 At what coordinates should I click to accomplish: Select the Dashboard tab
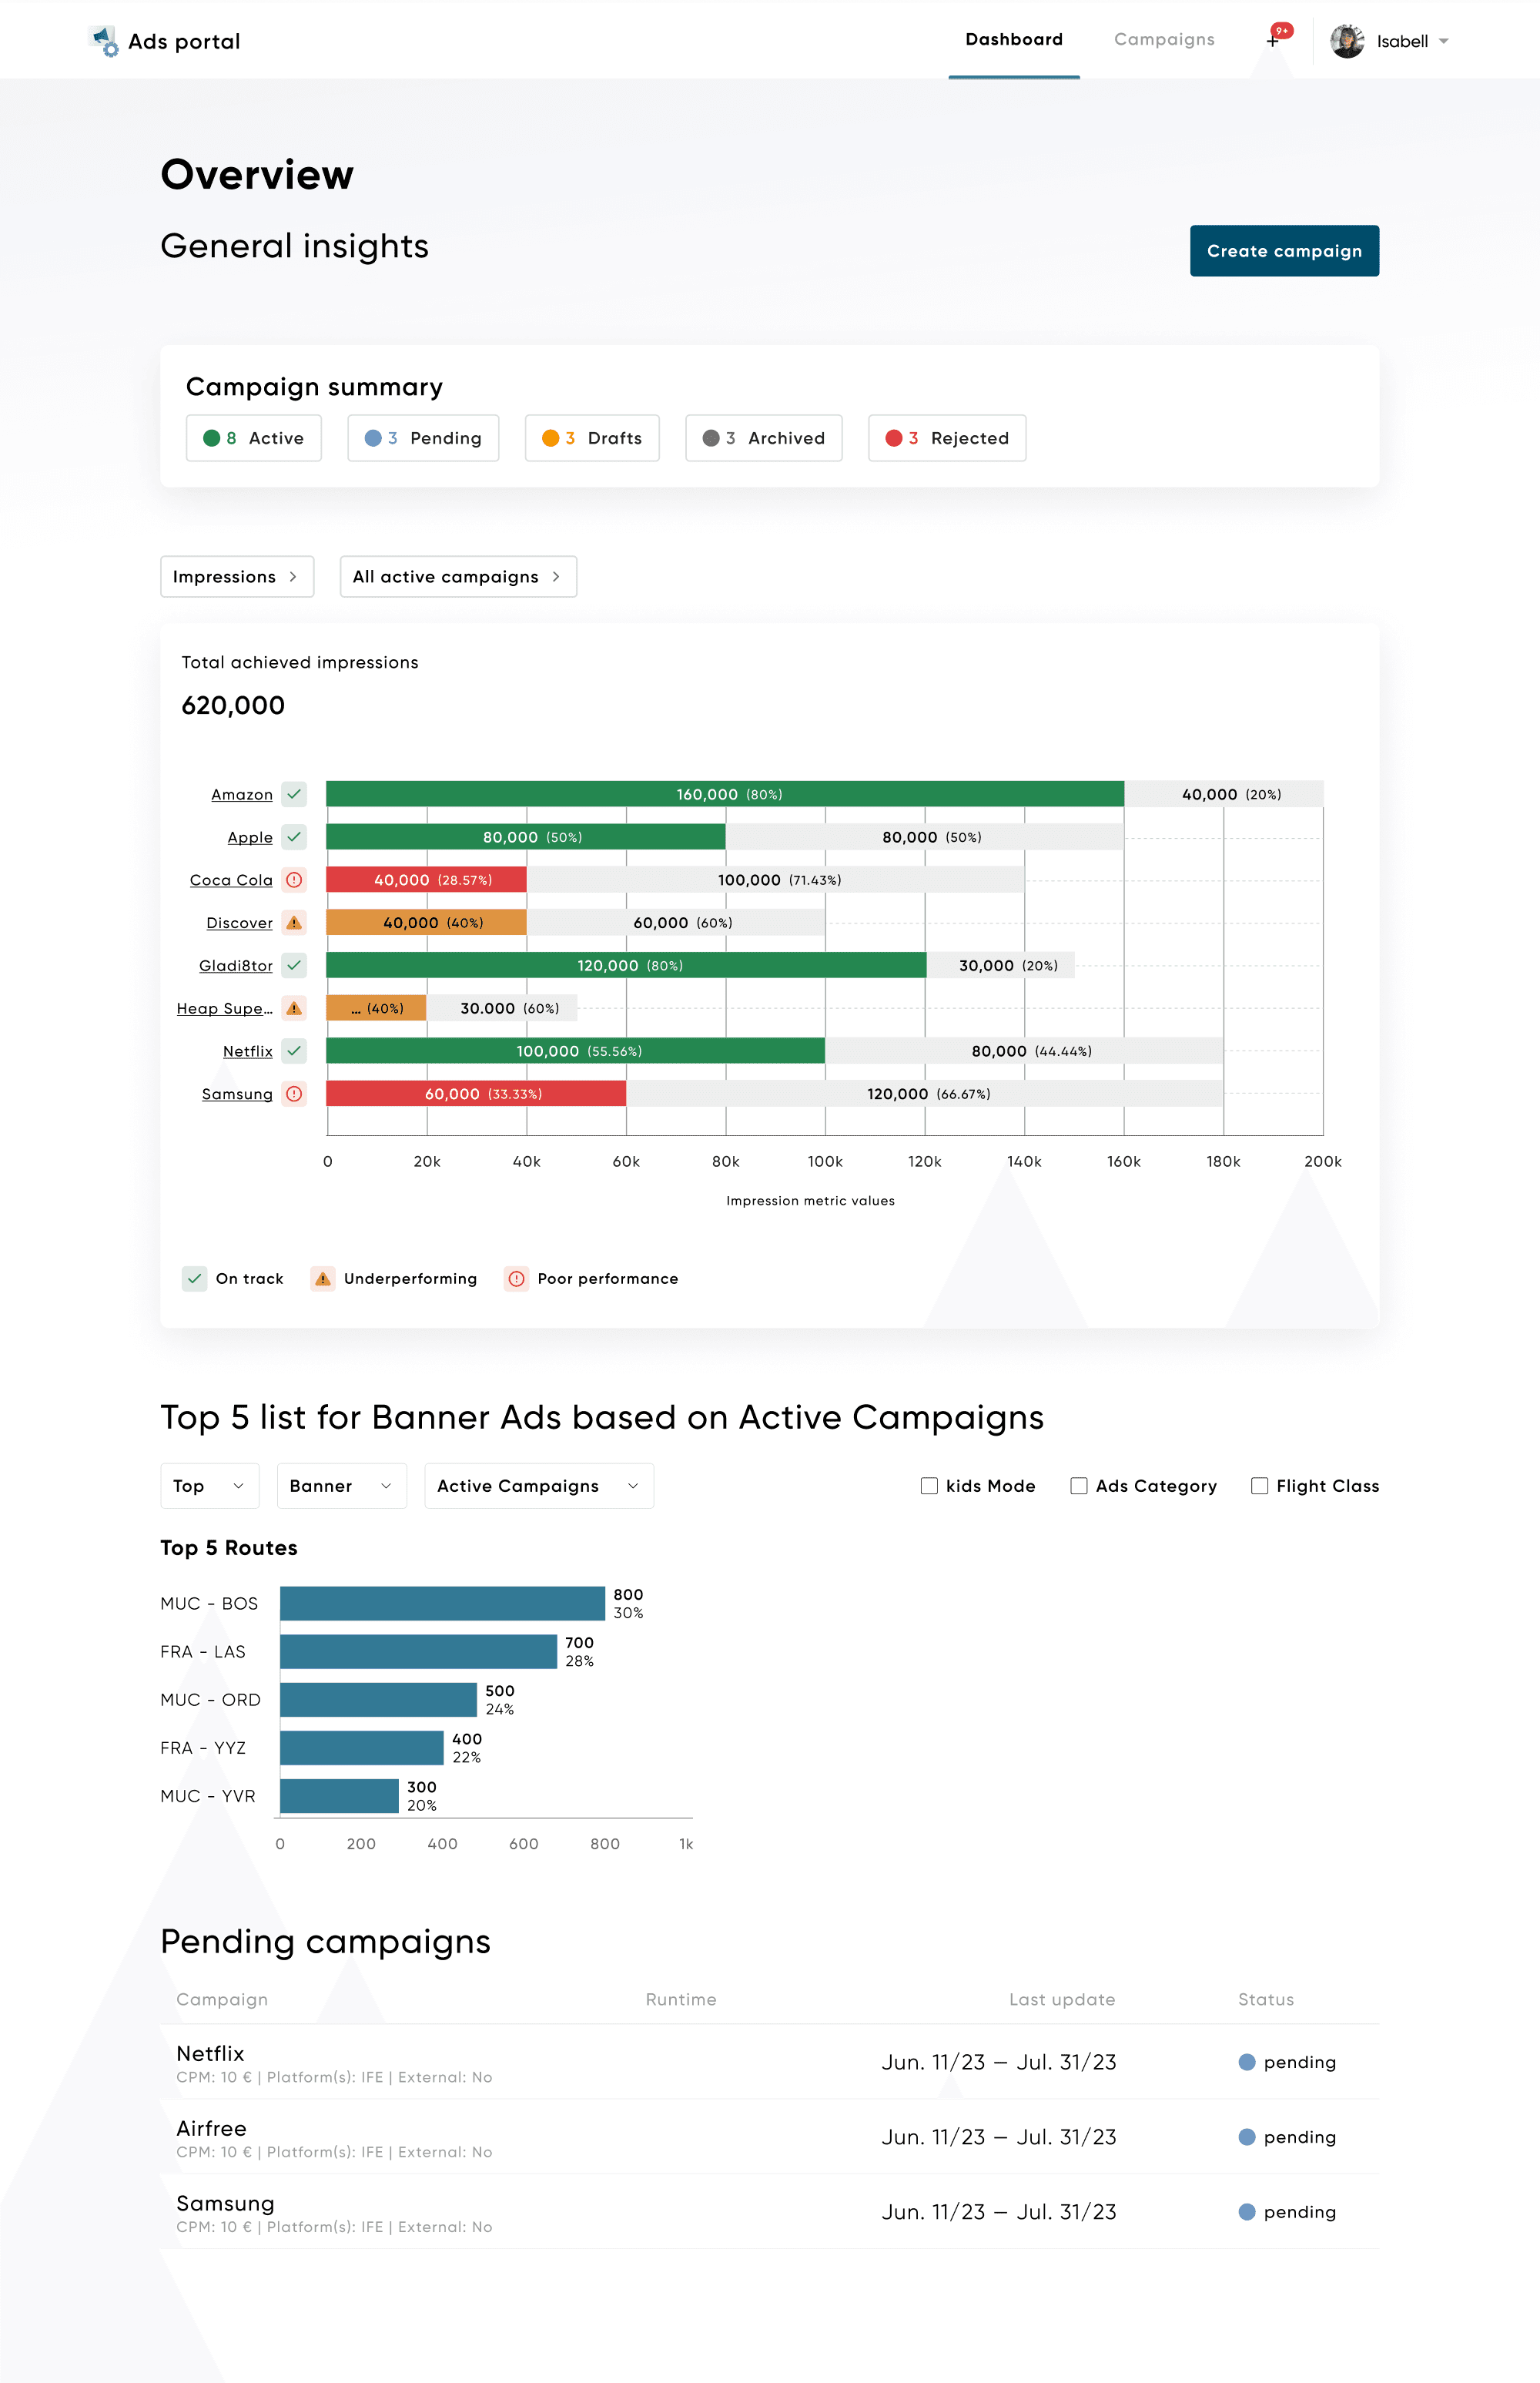[x=1013, y=40]
